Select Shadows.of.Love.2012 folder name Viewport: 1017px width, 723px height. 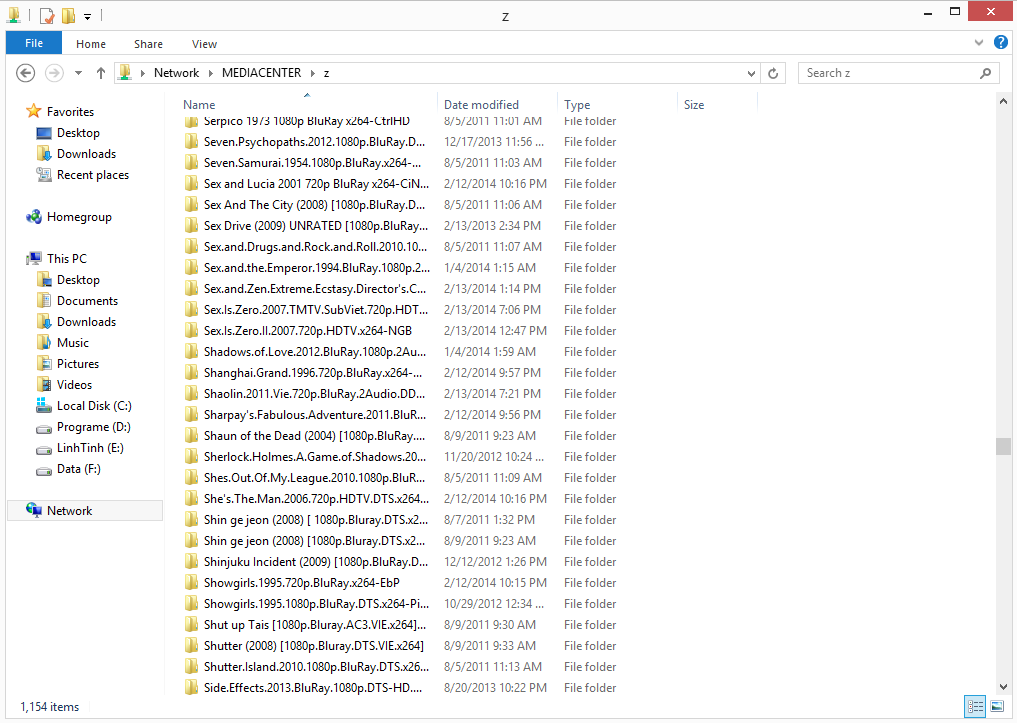pos(315,352)
